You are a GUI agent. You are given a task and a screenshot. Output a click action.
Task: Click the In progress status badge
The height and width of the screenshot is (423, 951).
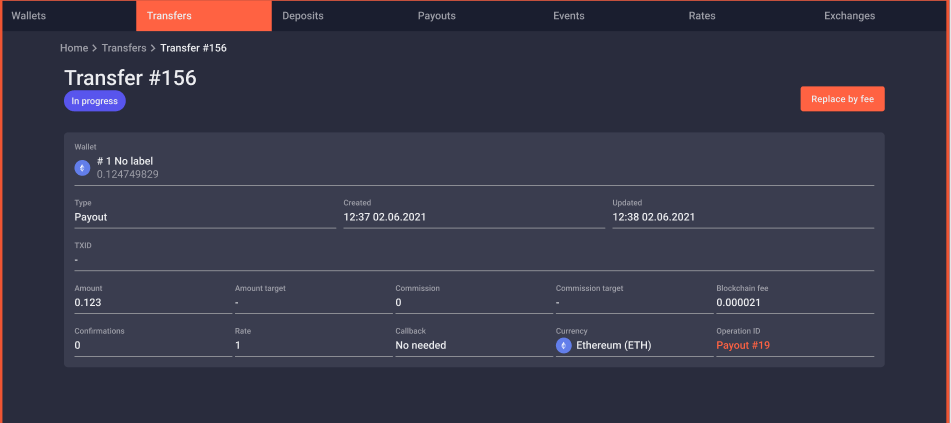coord(94,101)
